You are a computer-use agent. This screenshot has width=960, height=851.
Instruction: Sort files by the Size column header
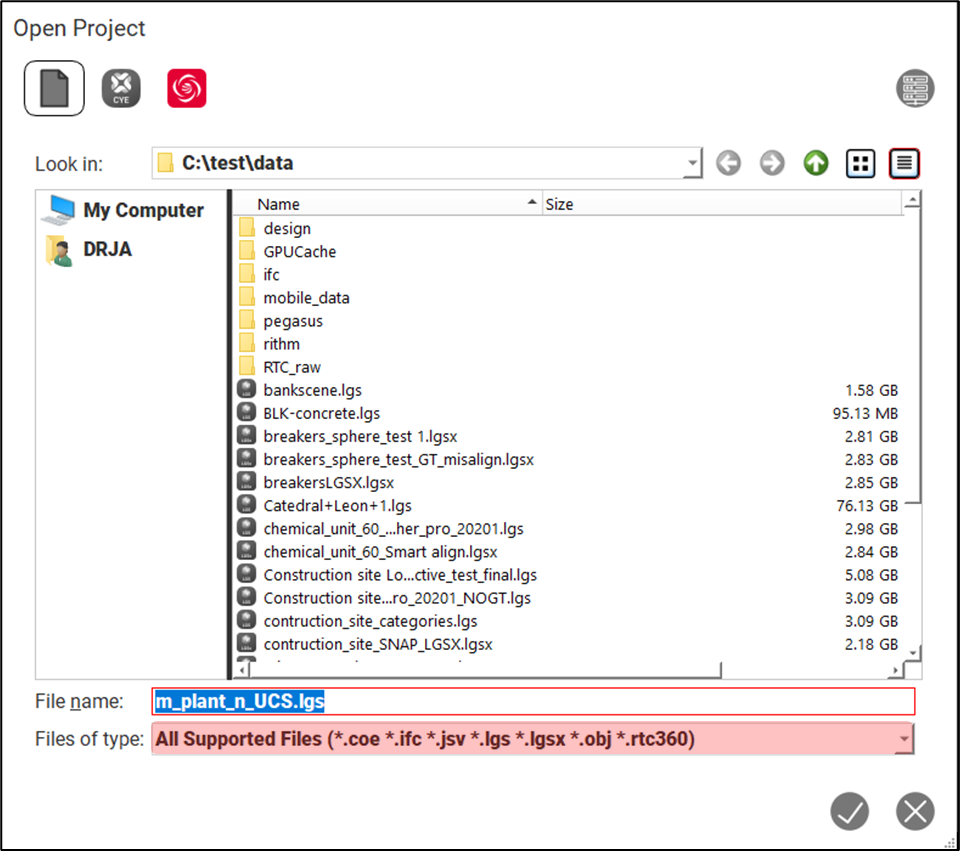(x=720, y=204)
